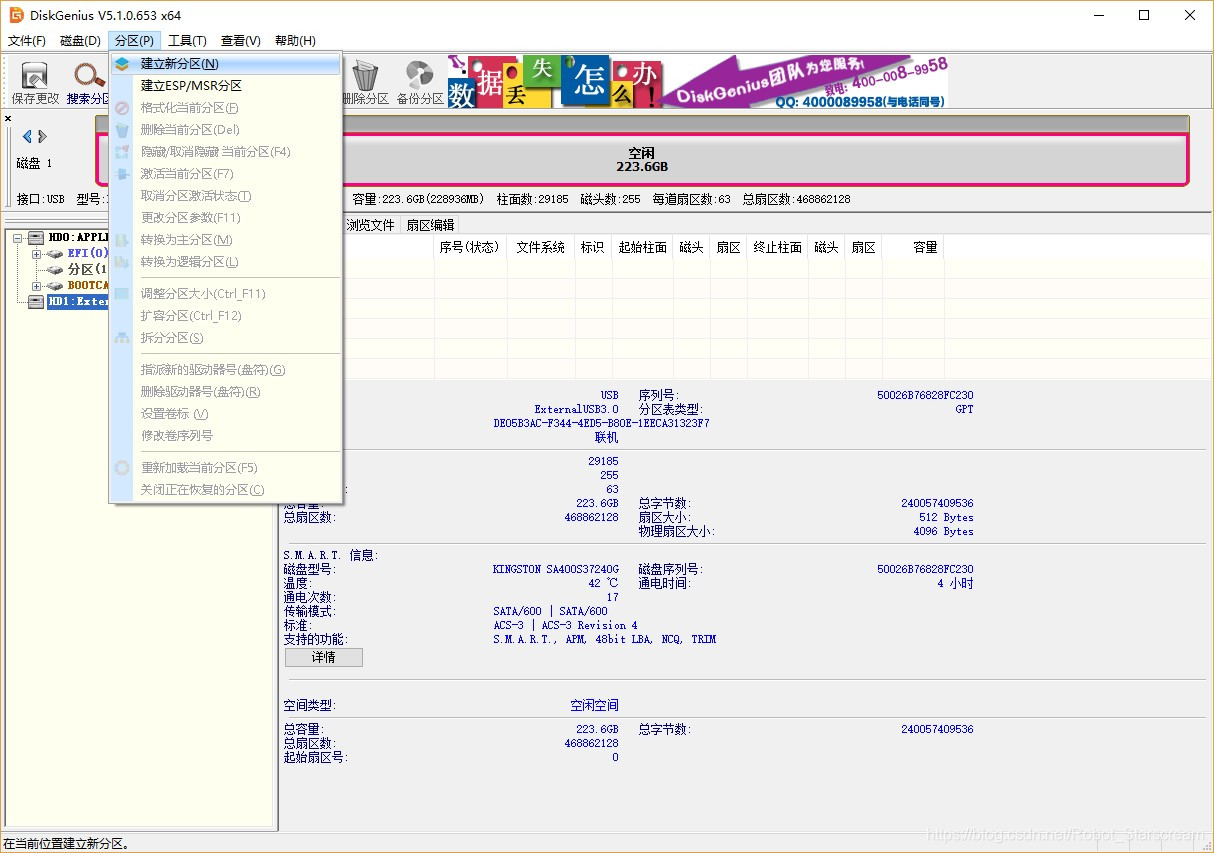This screenshot has height=853, width=1214.
Task: Go to previous disk with left arrow
Action: (x=27, y=137)
